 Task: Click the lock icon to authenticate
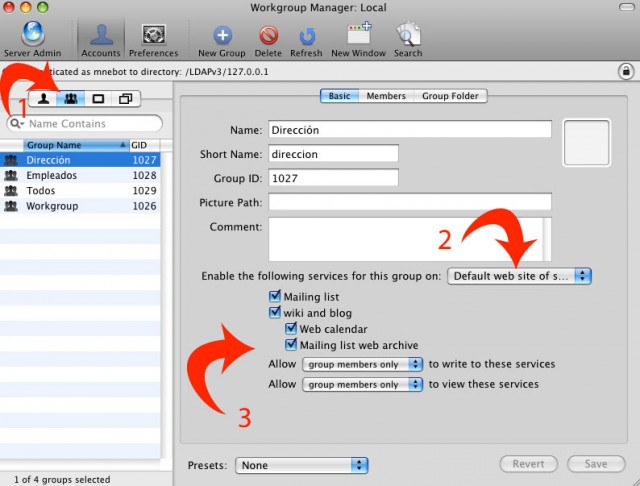coord(626,71)
